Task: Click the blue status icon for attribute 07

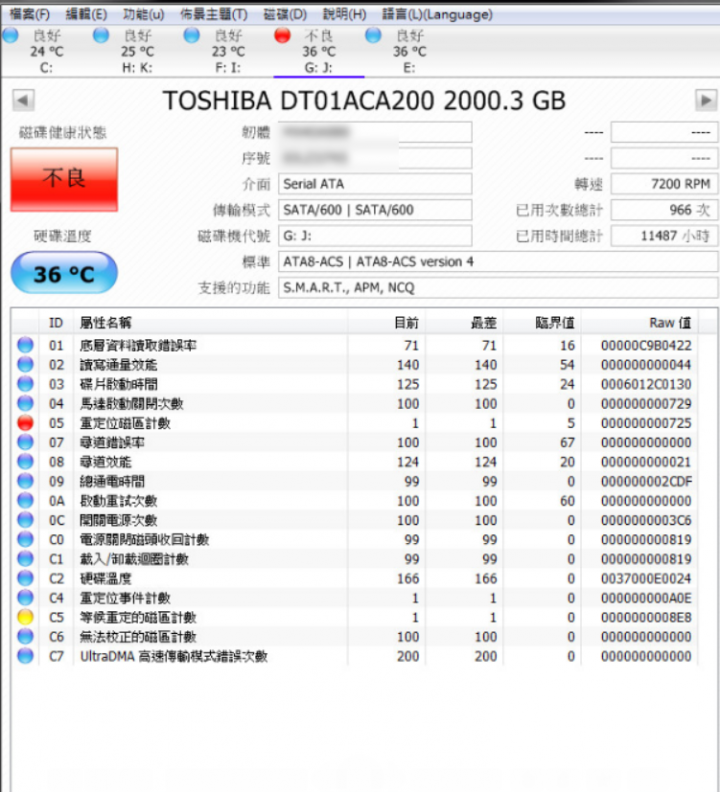Action: click(x=25, y=442)
